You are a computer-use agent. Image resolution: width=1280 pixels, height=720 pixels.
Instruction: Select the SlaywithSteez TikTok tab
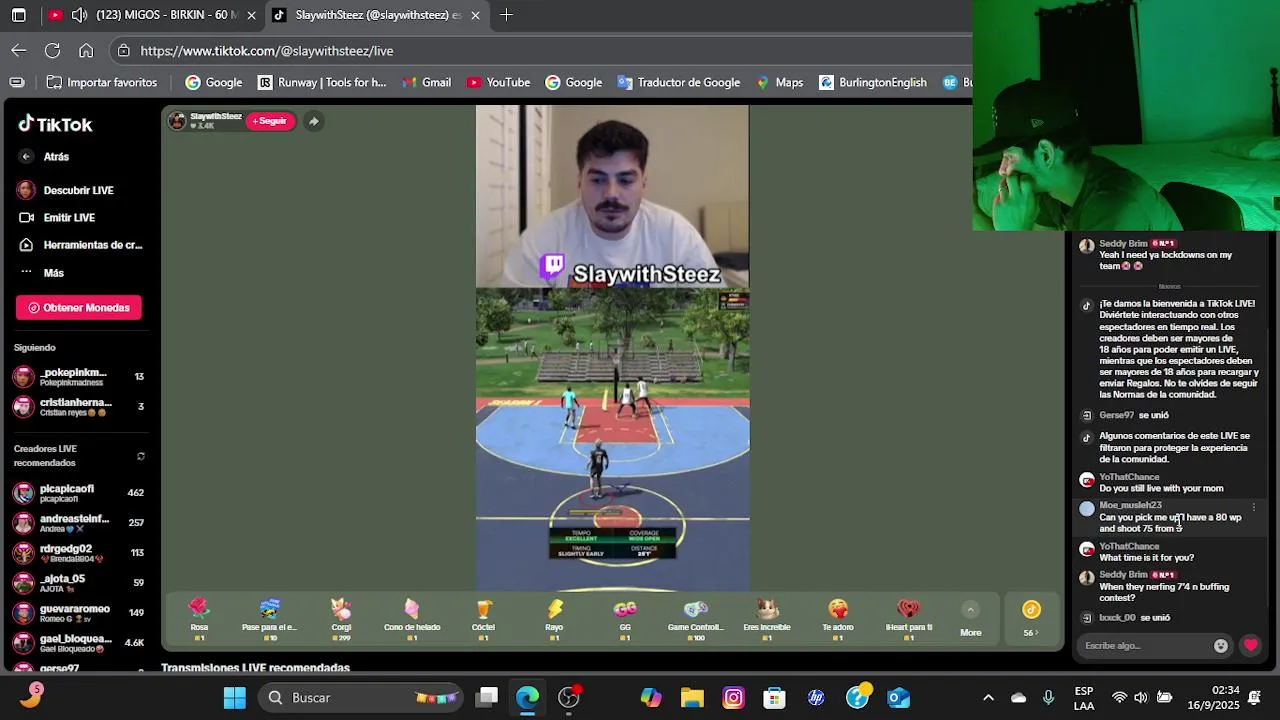[368, 15]
